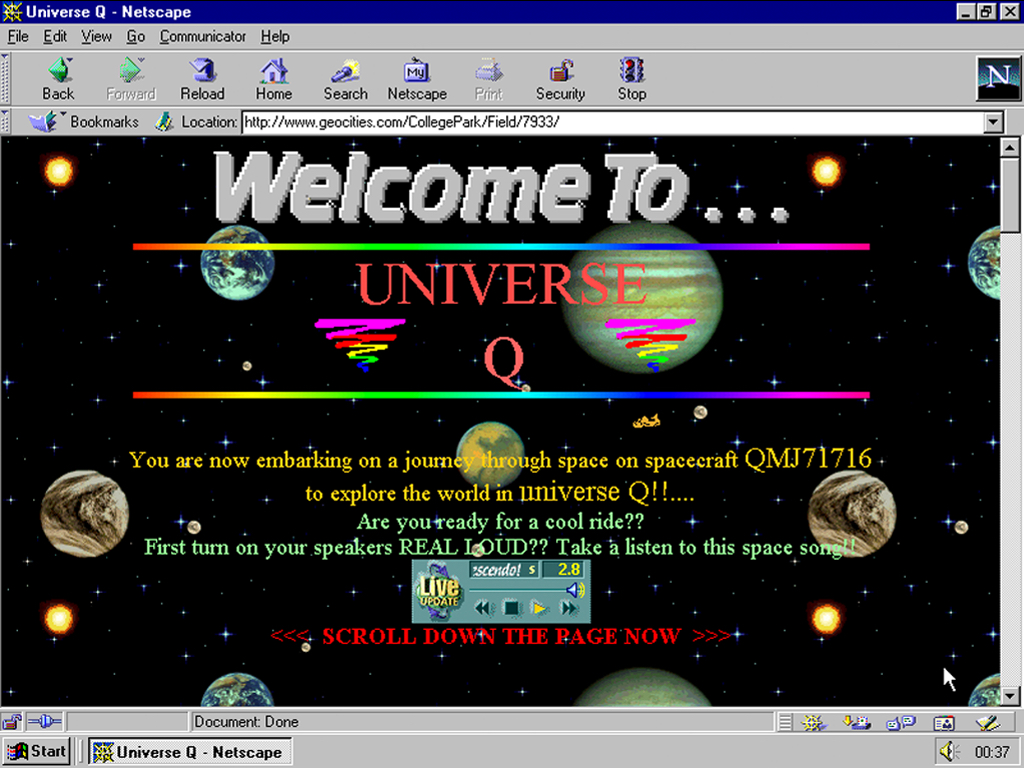Screen dimensions: 1024x768
Task: Stop page loading with Stop icon
Action: [x=632, y=79]
